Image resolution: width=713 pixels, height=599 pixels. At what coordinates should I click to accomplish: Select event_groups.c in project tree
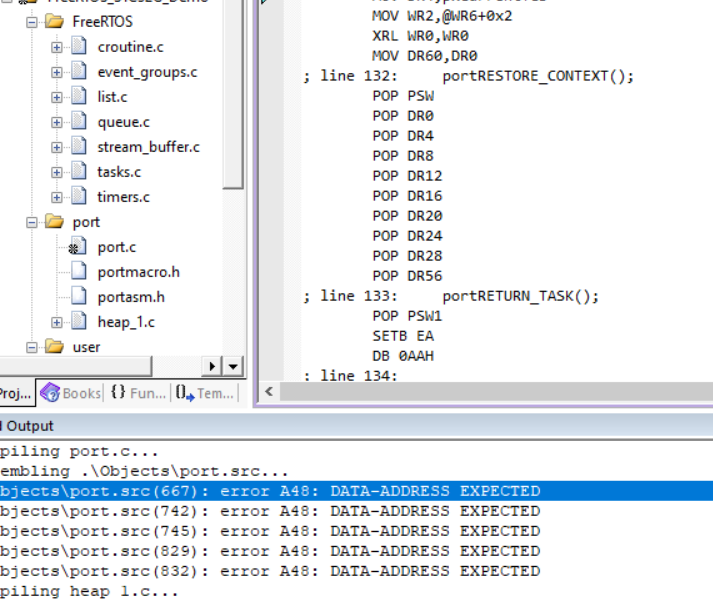pyautogui.click(x=147, y=72)
